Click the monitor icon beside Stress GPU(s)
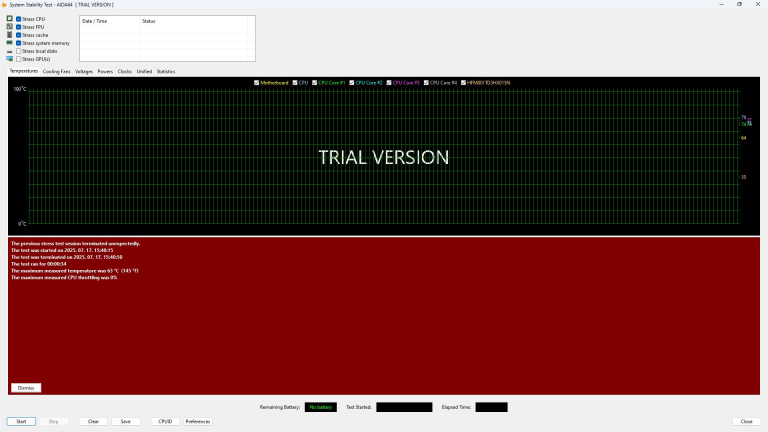The width and height of the screenshot is (768, 432). [x=9, y=59]
